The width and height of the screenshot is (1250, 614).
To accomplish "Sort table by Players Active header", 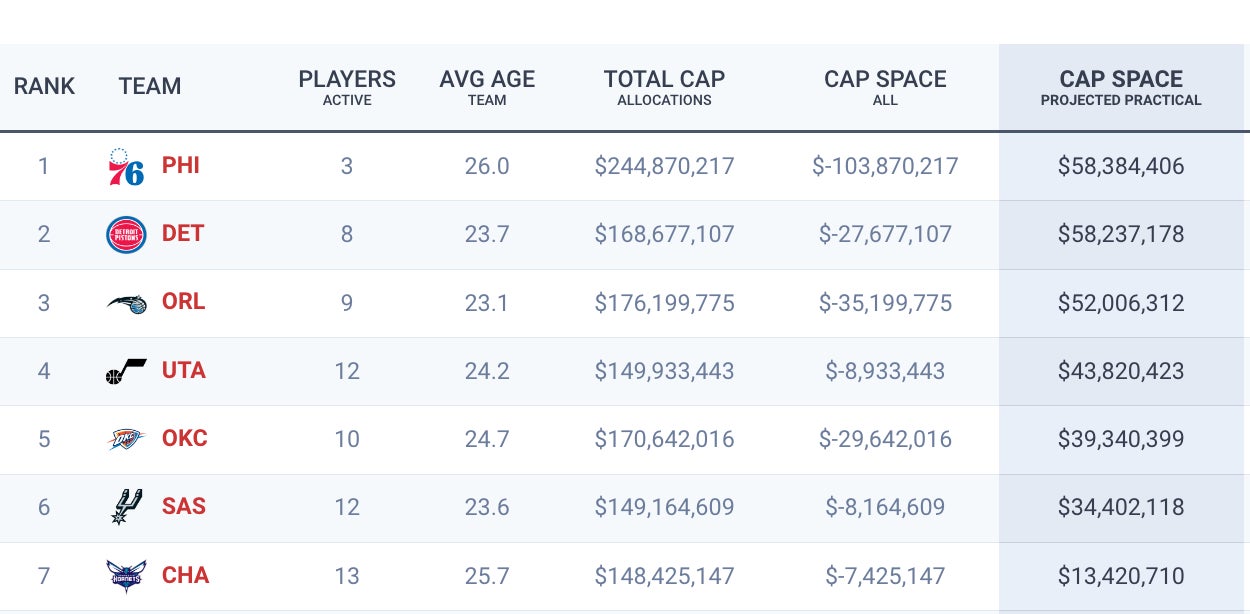I will tap(347, 87).
